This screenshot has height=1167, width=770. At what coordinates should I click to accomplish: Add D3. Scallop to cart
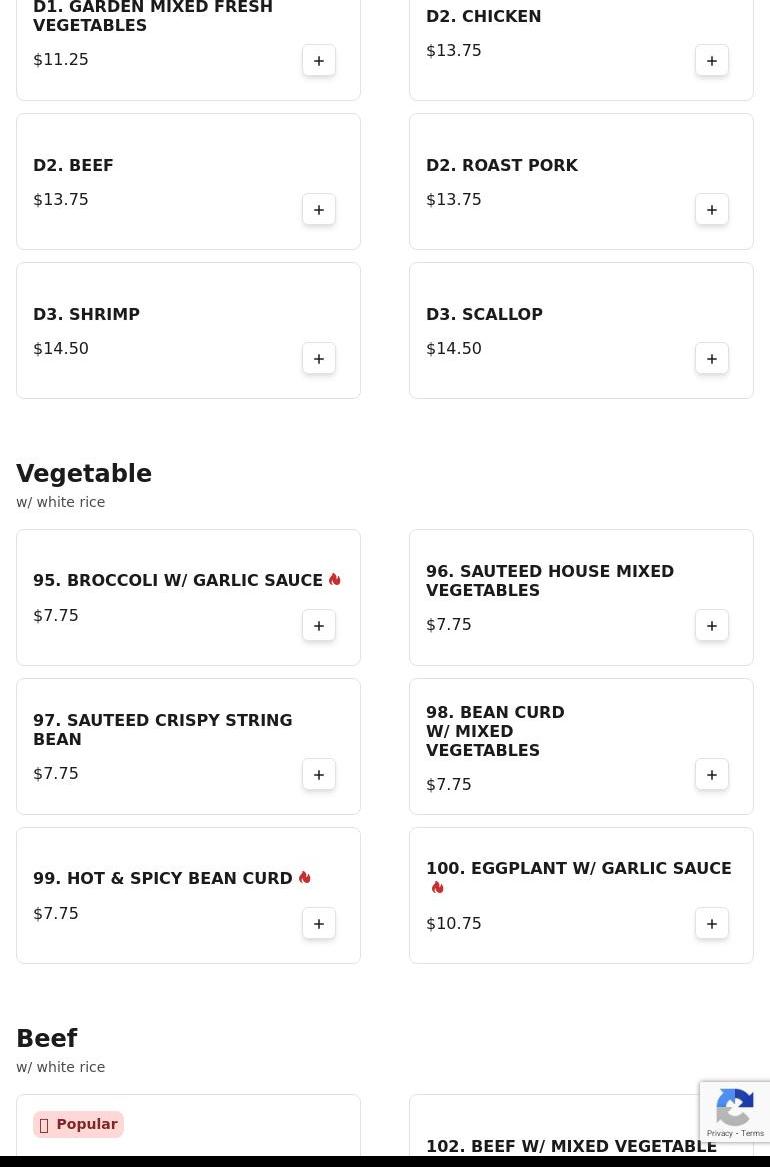pos(711,358)
